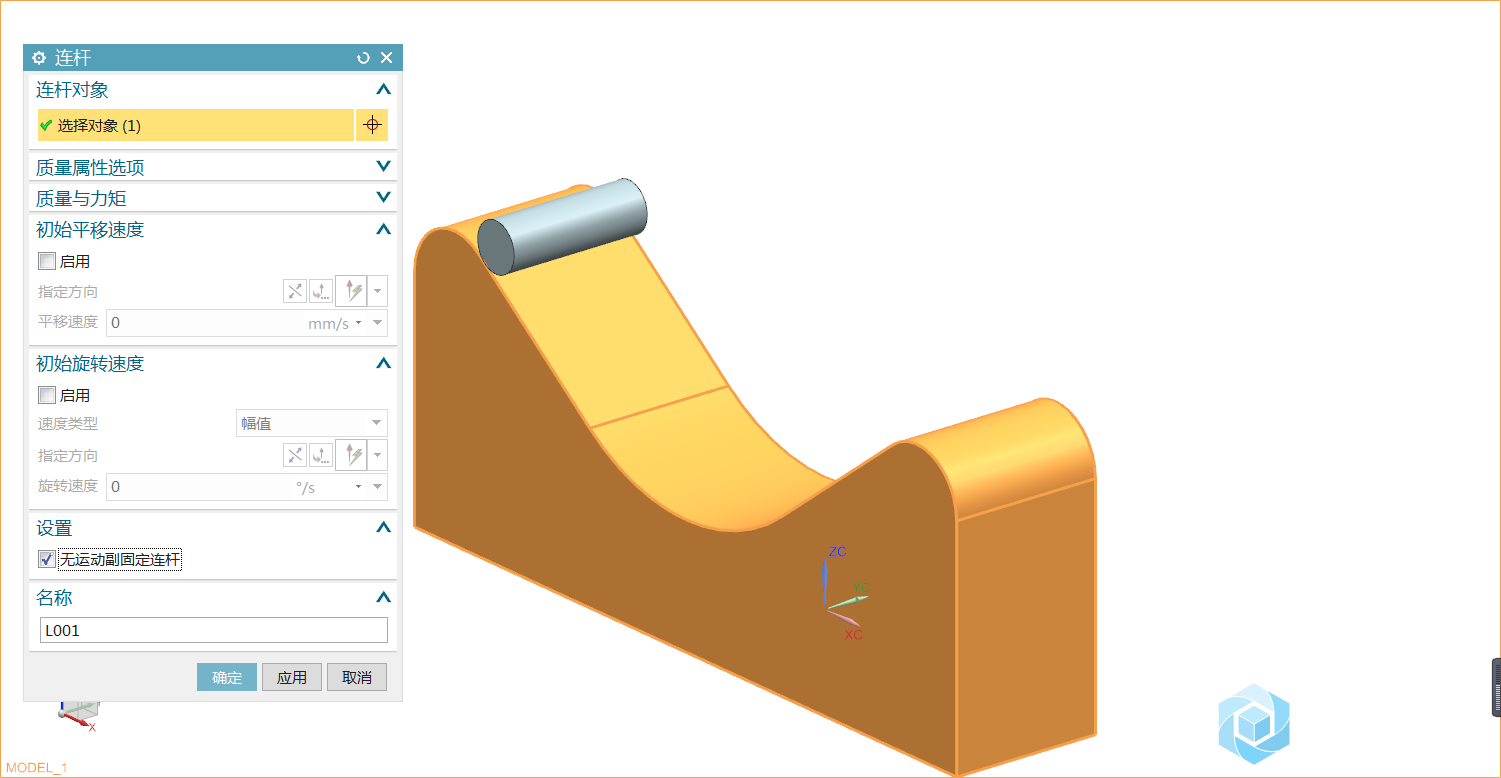Collapse the 连杆对象 section
Viewport: 1501px width, 778px height.
pyautogui.click(x=383, y=90)
